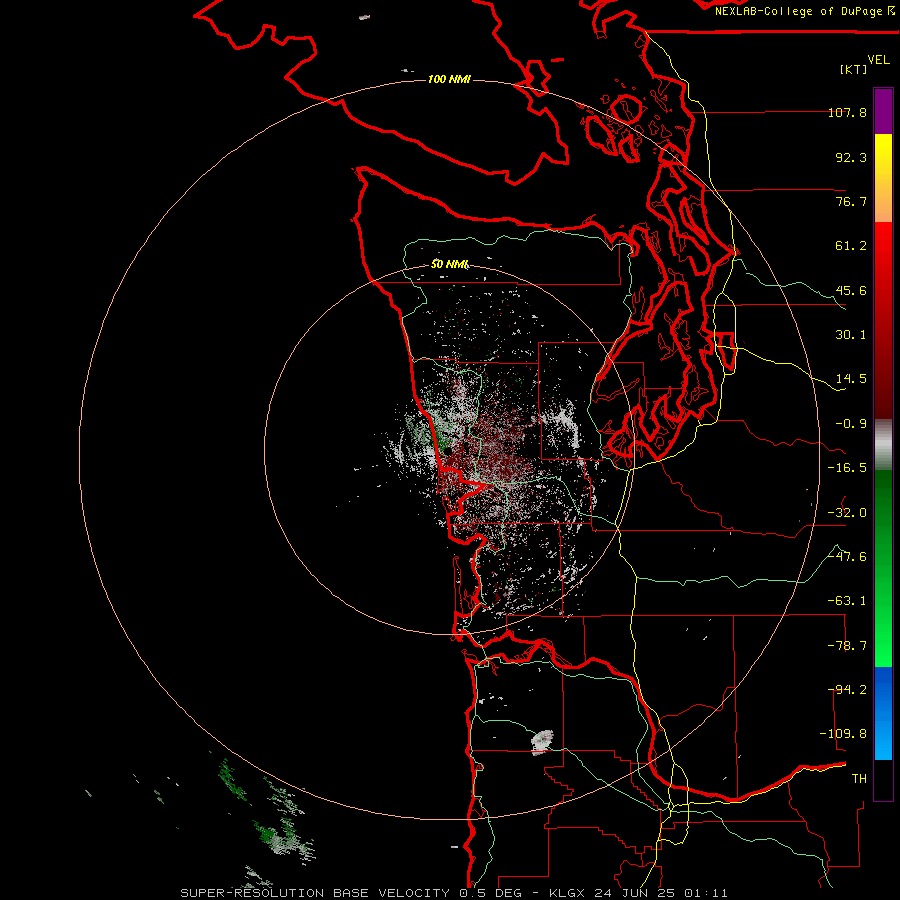
Task: Click the -63.1 legend value
Action: [847, 601]
